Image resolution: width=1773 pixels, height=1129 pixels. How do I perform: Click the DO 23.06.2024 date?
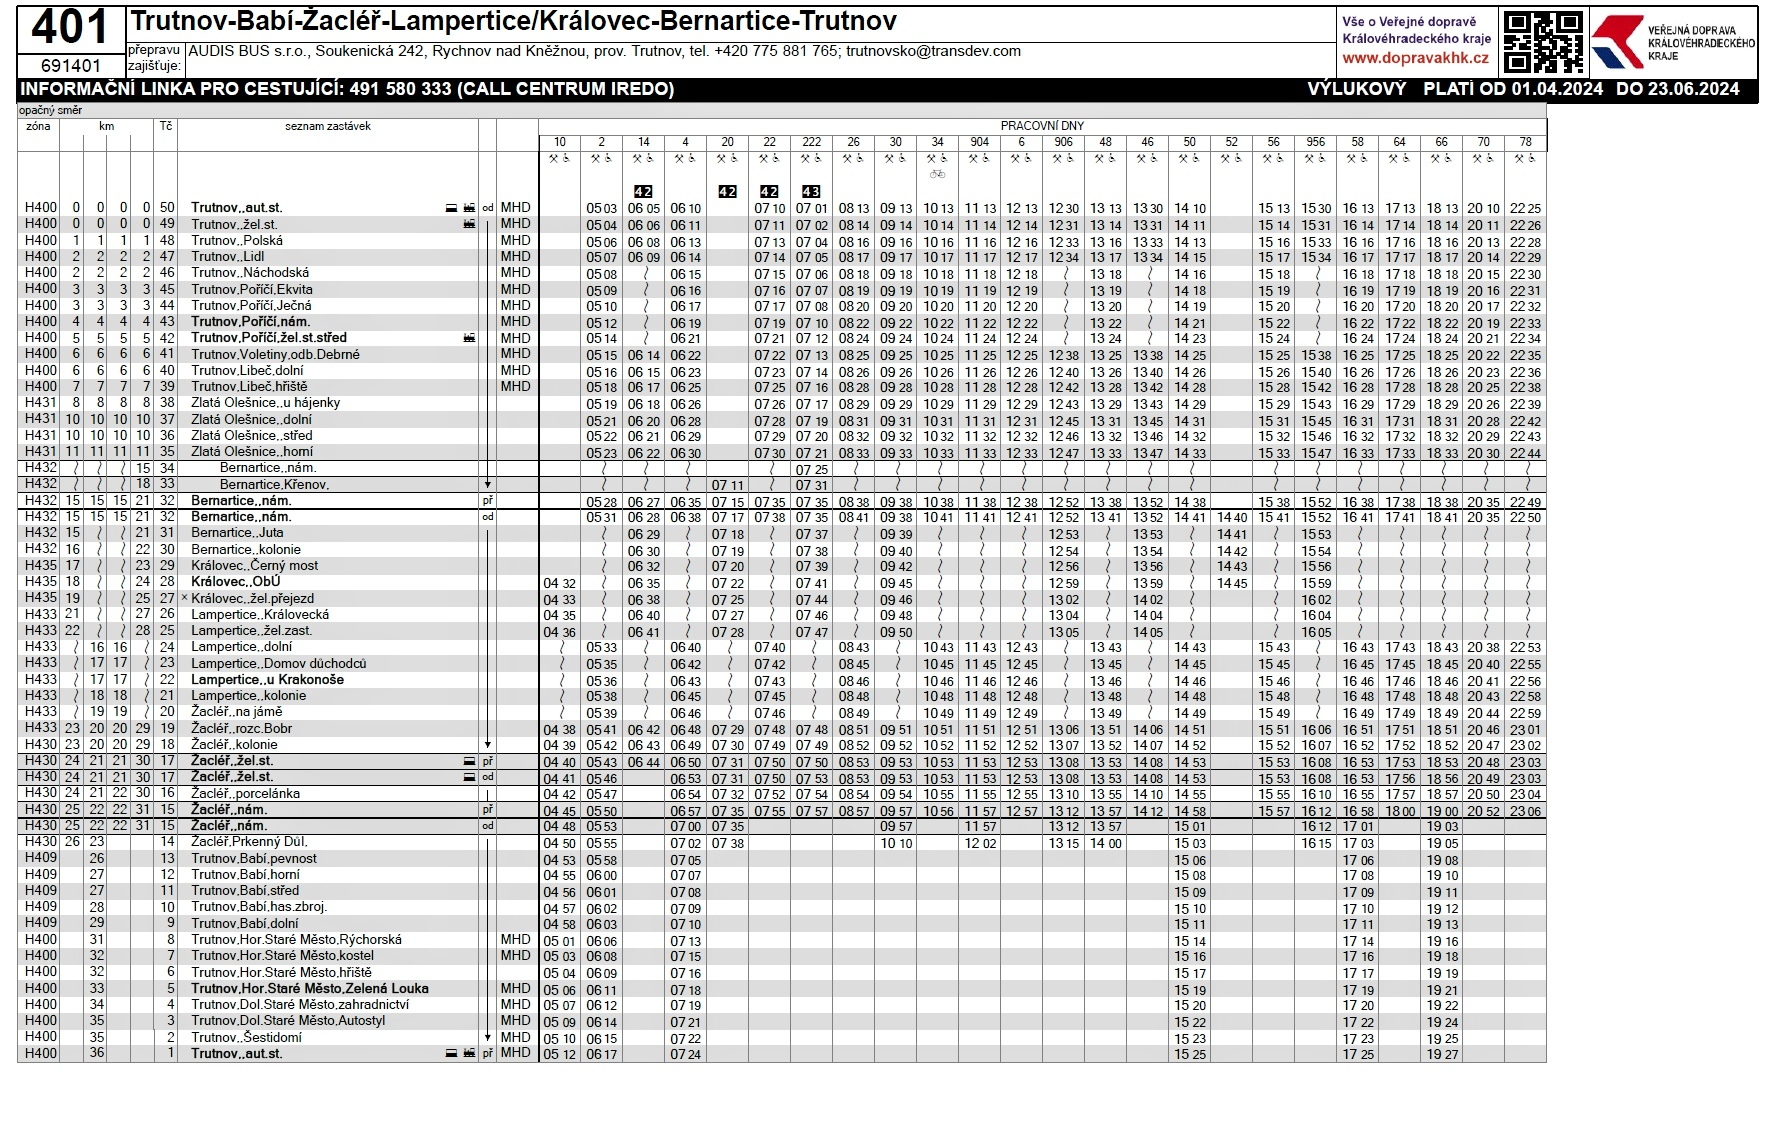point(1678,89)
